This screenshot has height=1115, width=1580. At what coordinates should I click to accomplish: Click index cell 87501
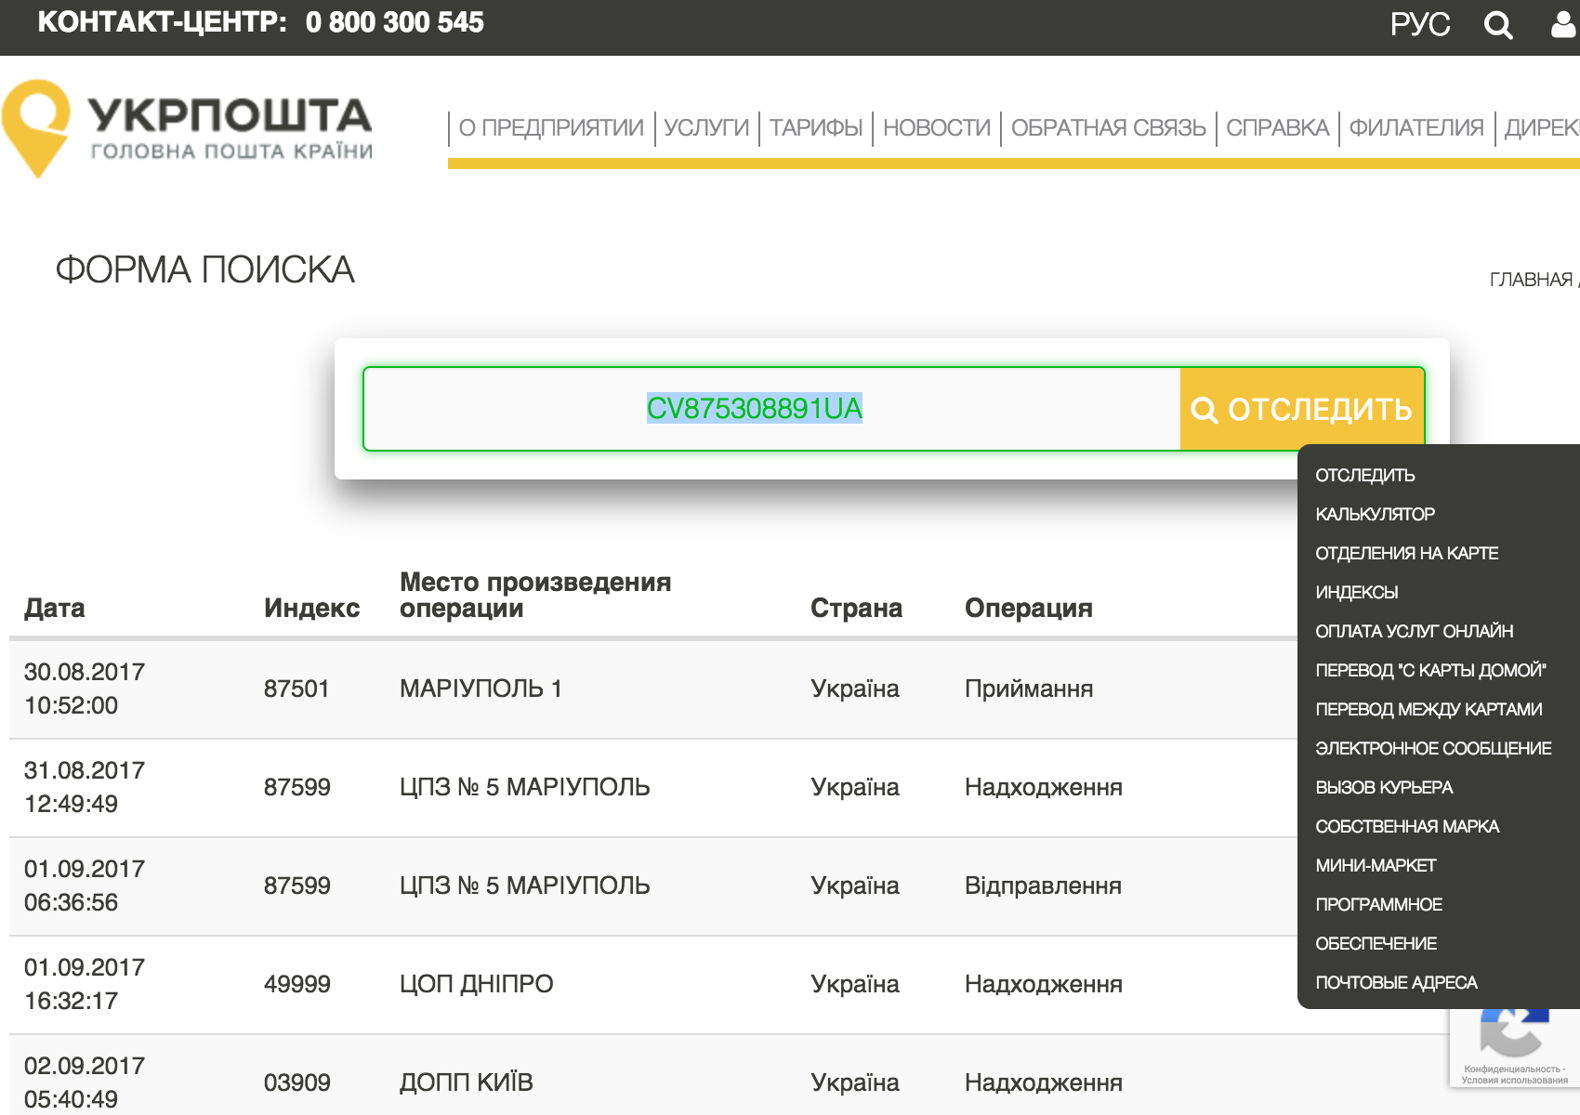[297, 688]
